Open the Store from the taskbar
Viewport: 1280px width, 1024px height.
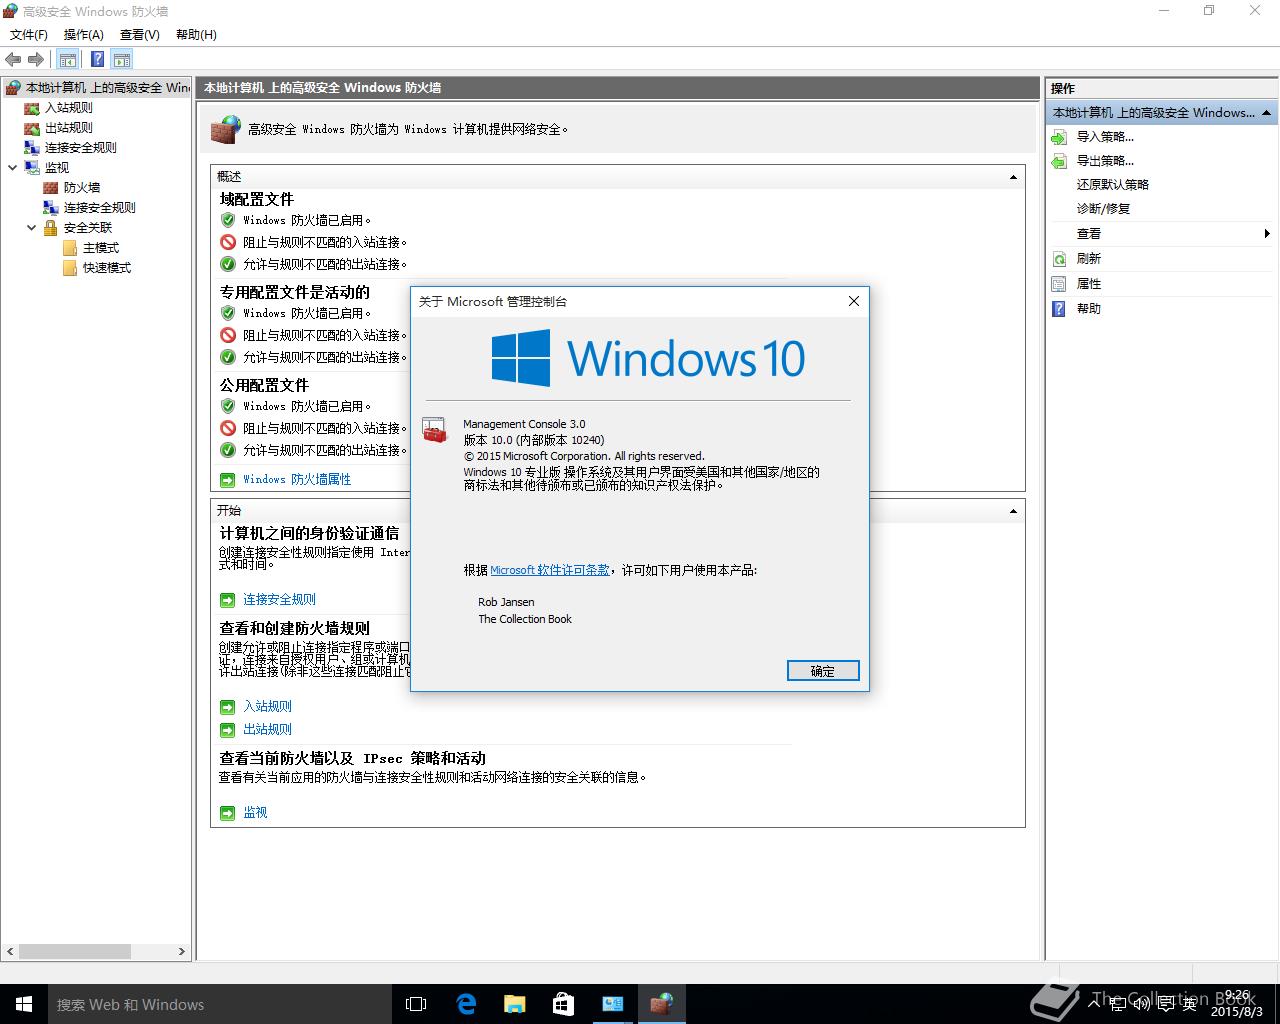tap(563, 1004)
